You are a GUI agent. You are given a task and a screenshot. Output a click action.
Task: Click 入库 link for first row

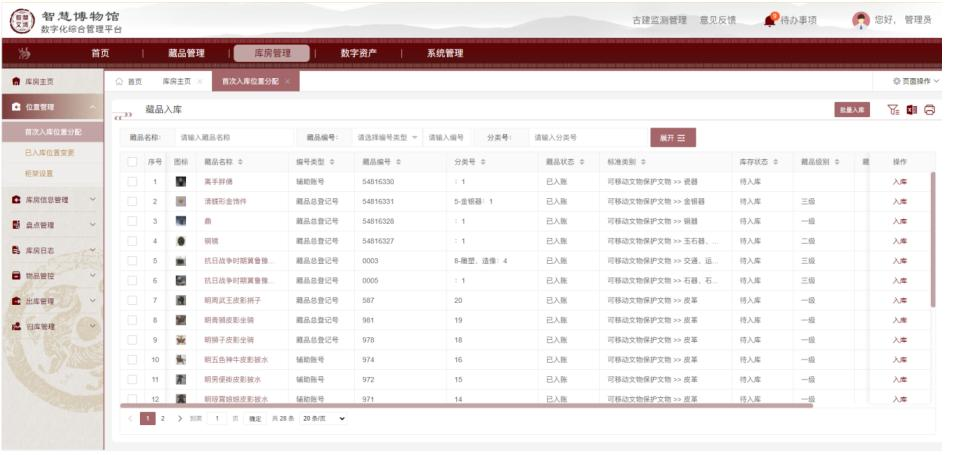point(900,182)
